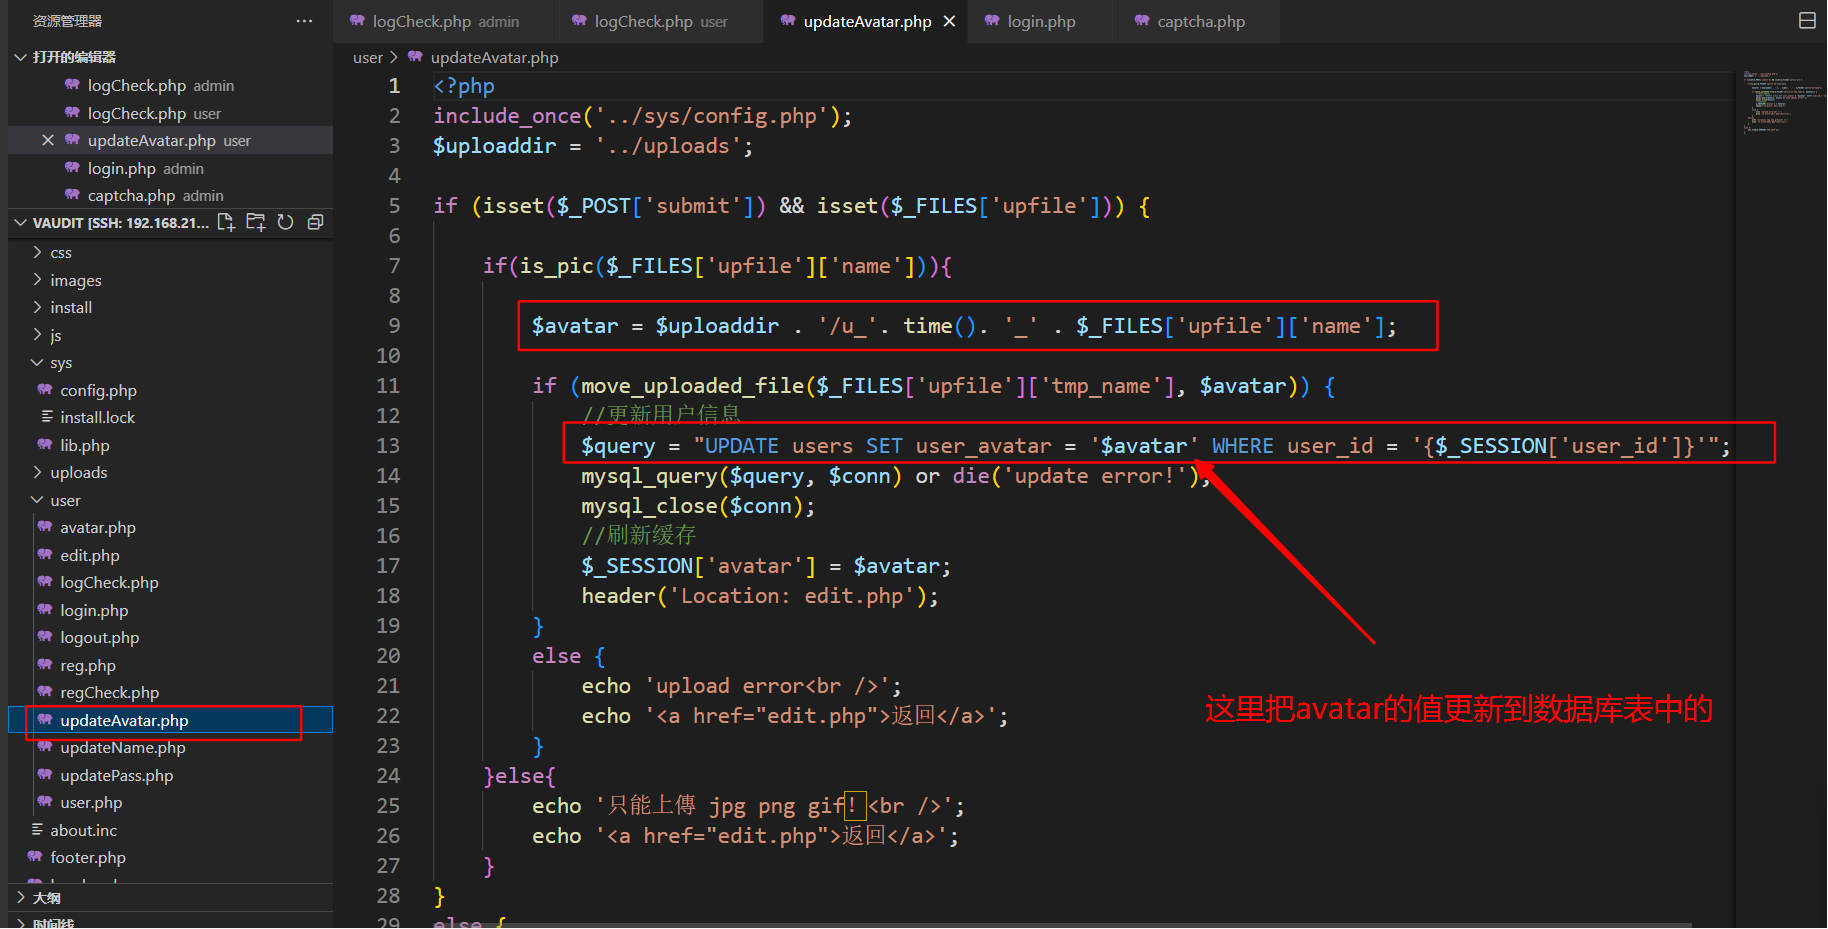The width and height of the screenshot is (1828, 929).
Task: Click the $_SESSION['avatar'] assignment line
Action: tap(766, 566)
